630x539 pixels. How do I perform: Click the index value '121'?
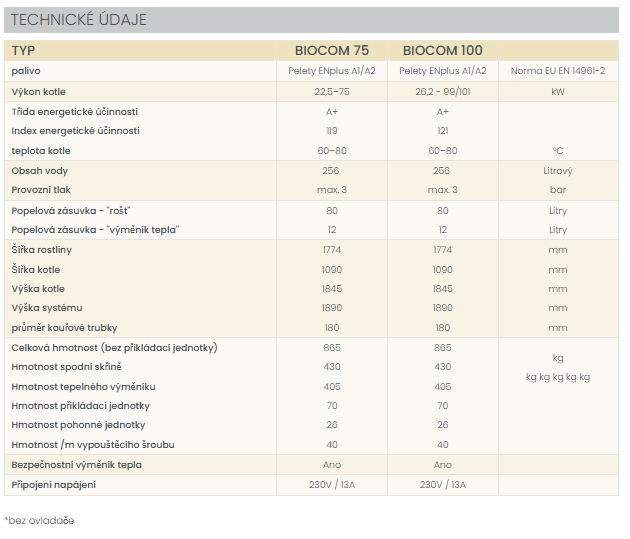[442, 131]
